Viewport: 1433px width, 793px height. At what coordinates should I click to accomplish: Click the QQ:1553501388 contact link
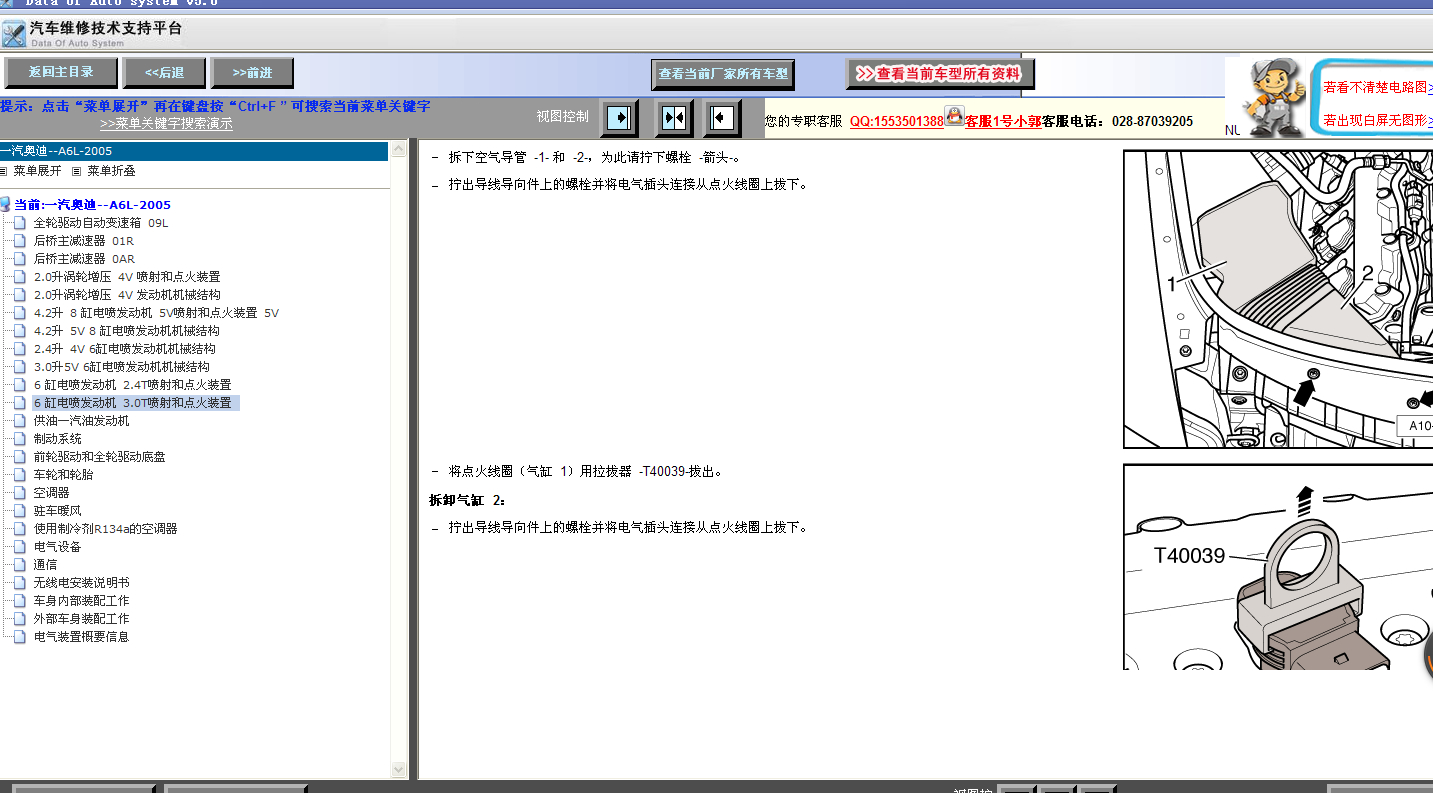(x=897, y=121)
